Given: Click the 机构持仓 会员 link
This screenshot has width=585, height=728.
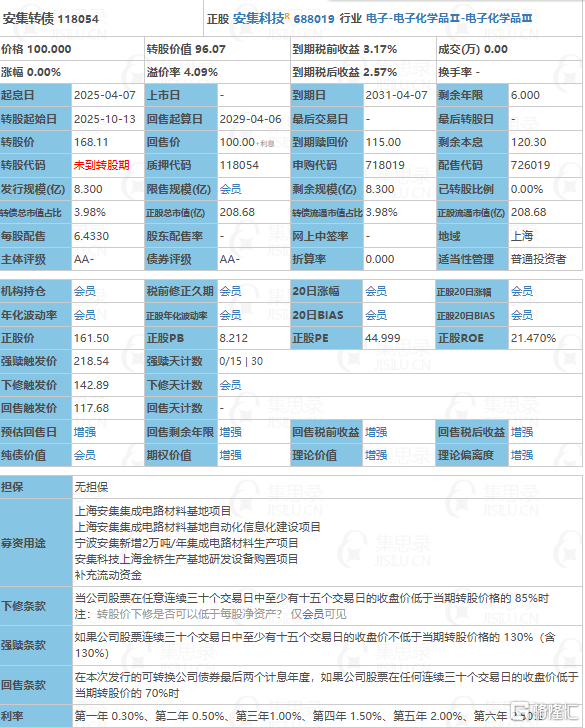Looking at the screenshot, I should [x=84, y=292].
